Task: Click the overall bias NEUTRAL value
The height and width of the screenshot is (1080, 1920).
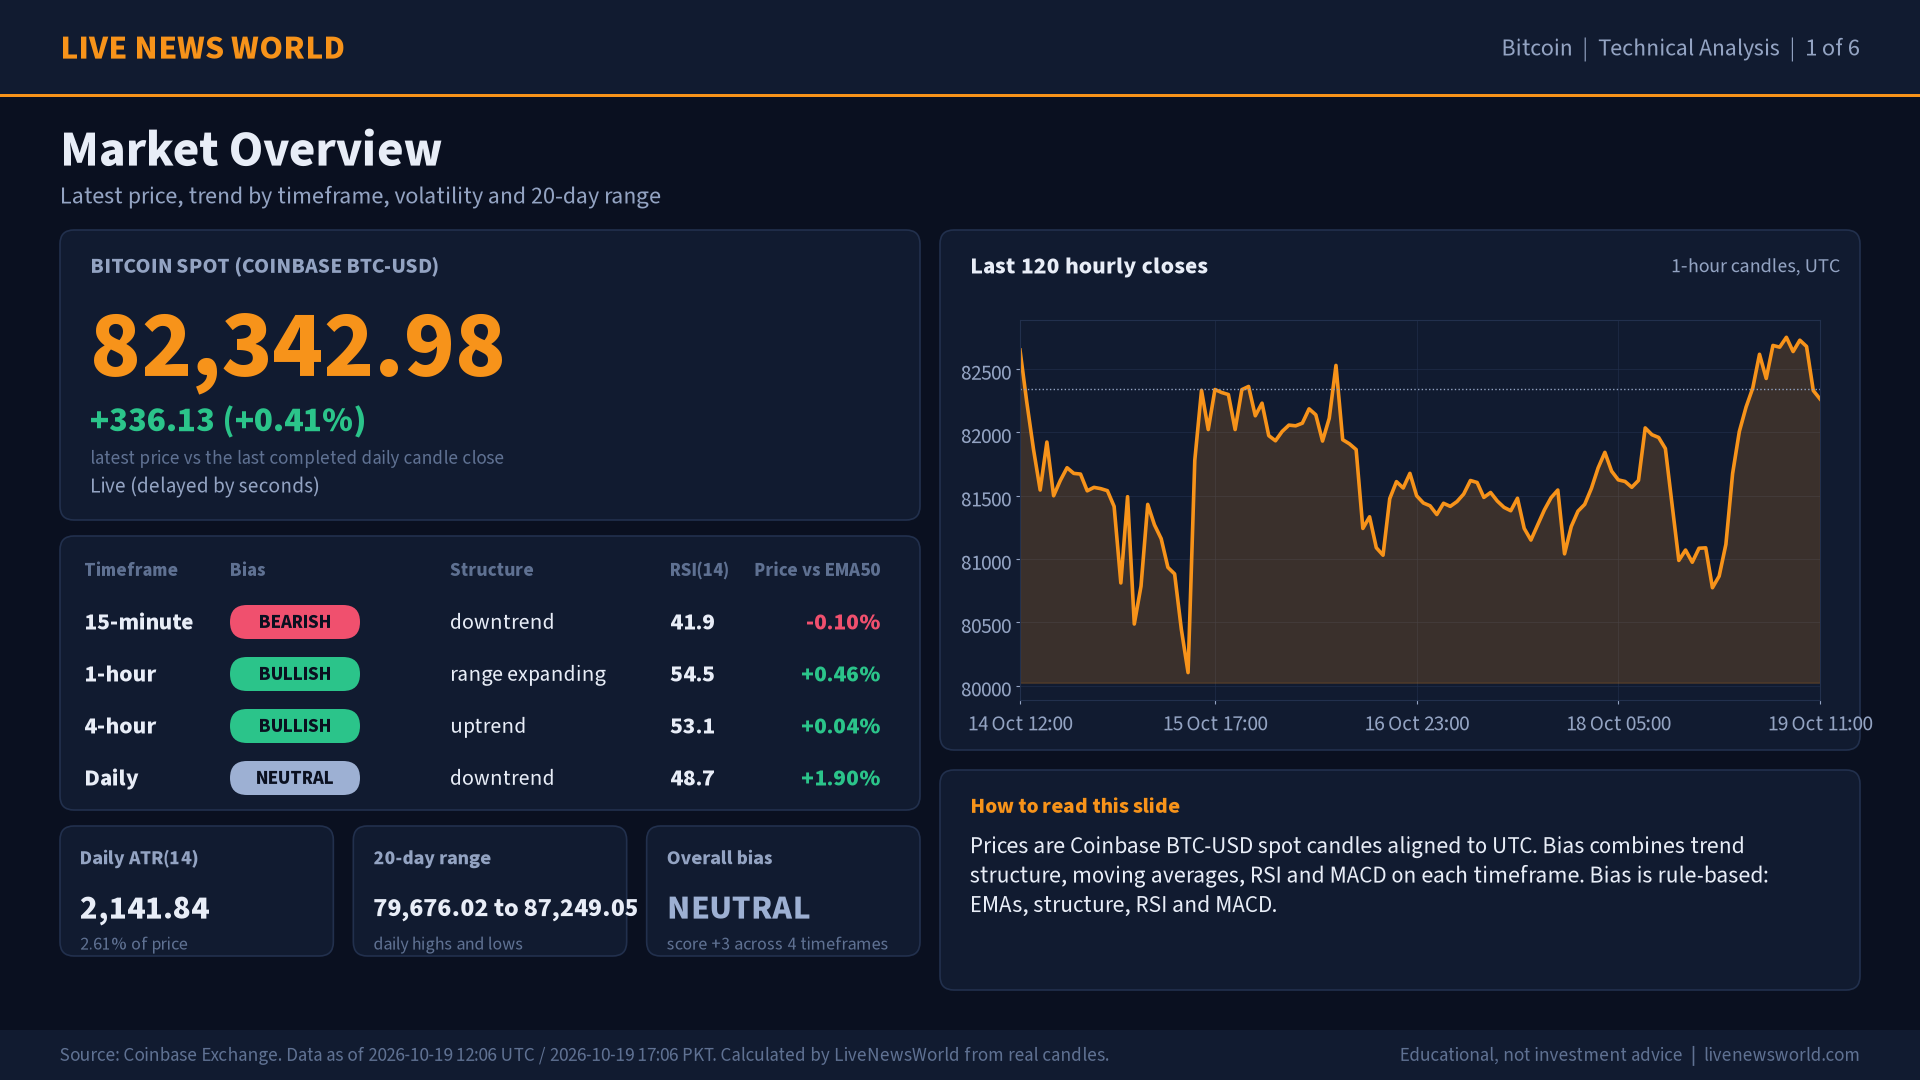Action: pyautogui.click(x=738, y=908)
